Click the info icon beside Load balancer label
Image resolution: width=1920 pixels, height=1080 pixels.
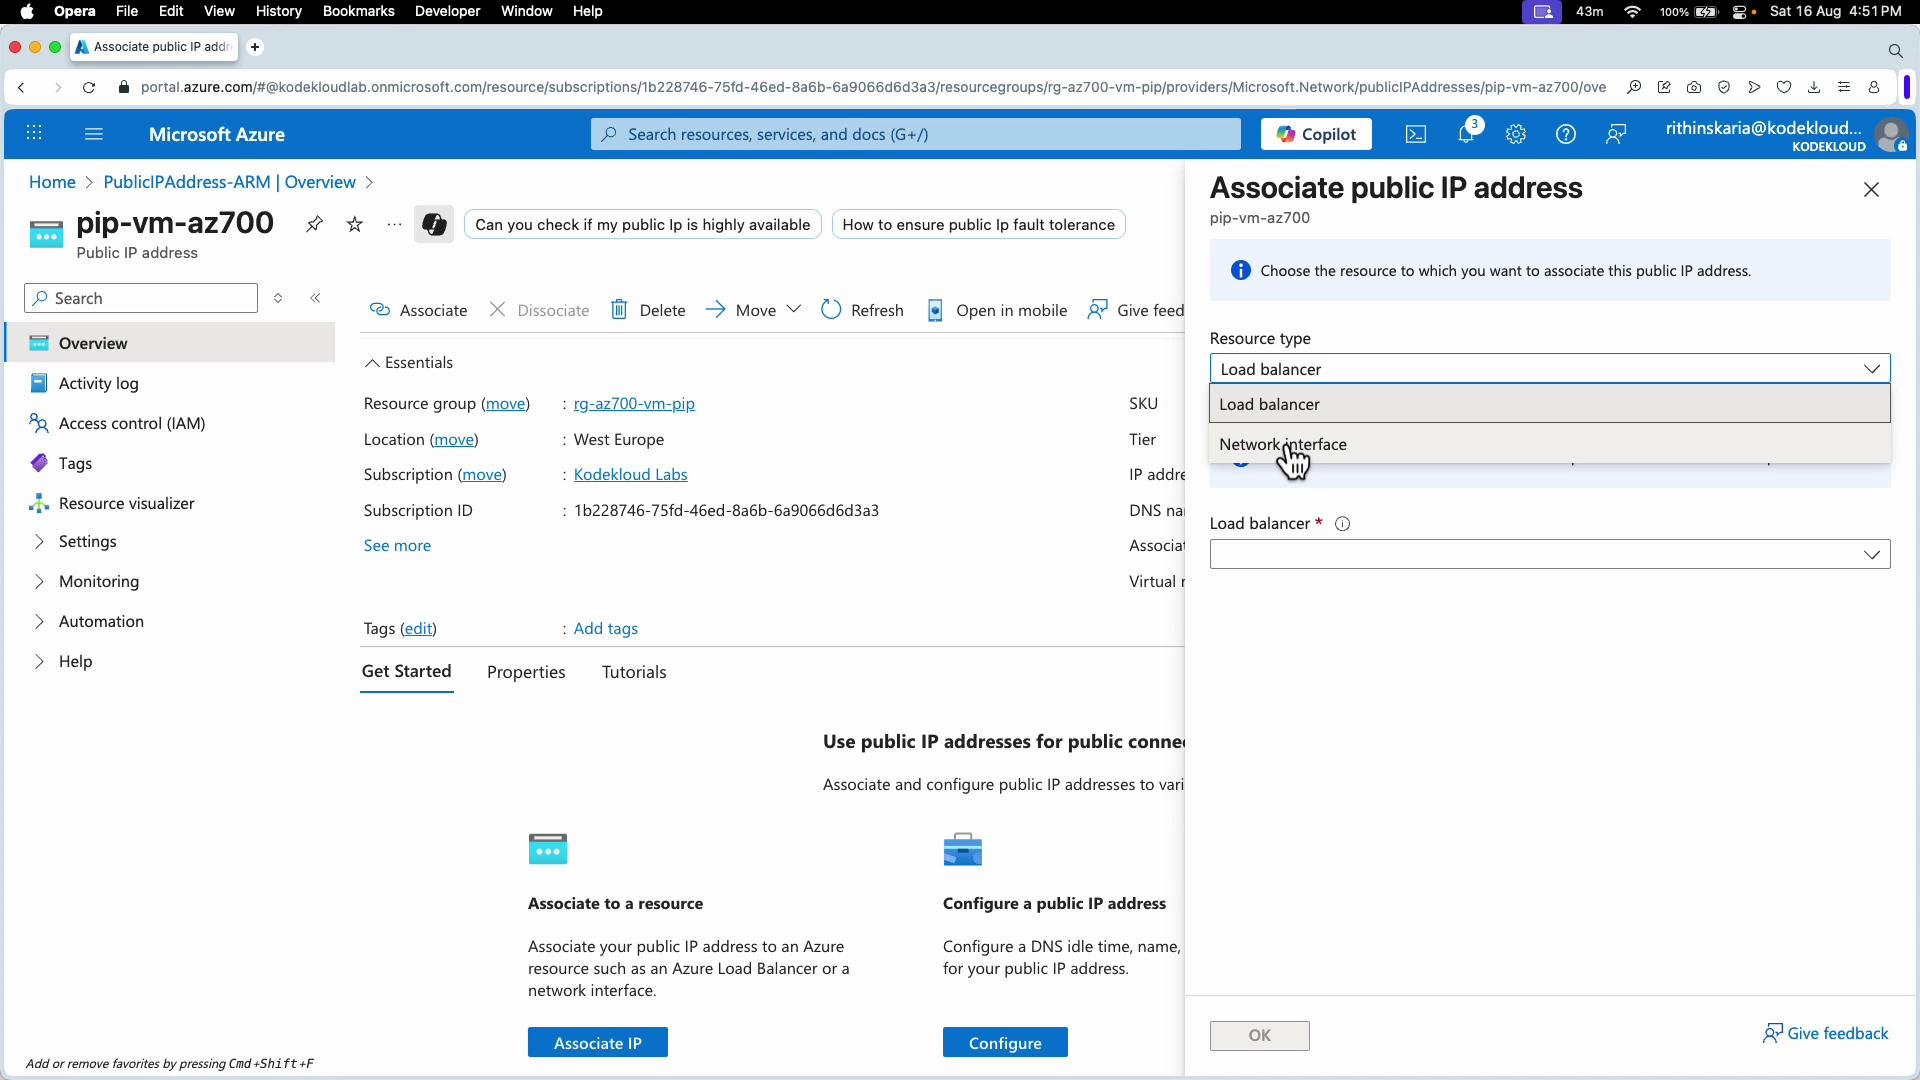point(1343,524)
